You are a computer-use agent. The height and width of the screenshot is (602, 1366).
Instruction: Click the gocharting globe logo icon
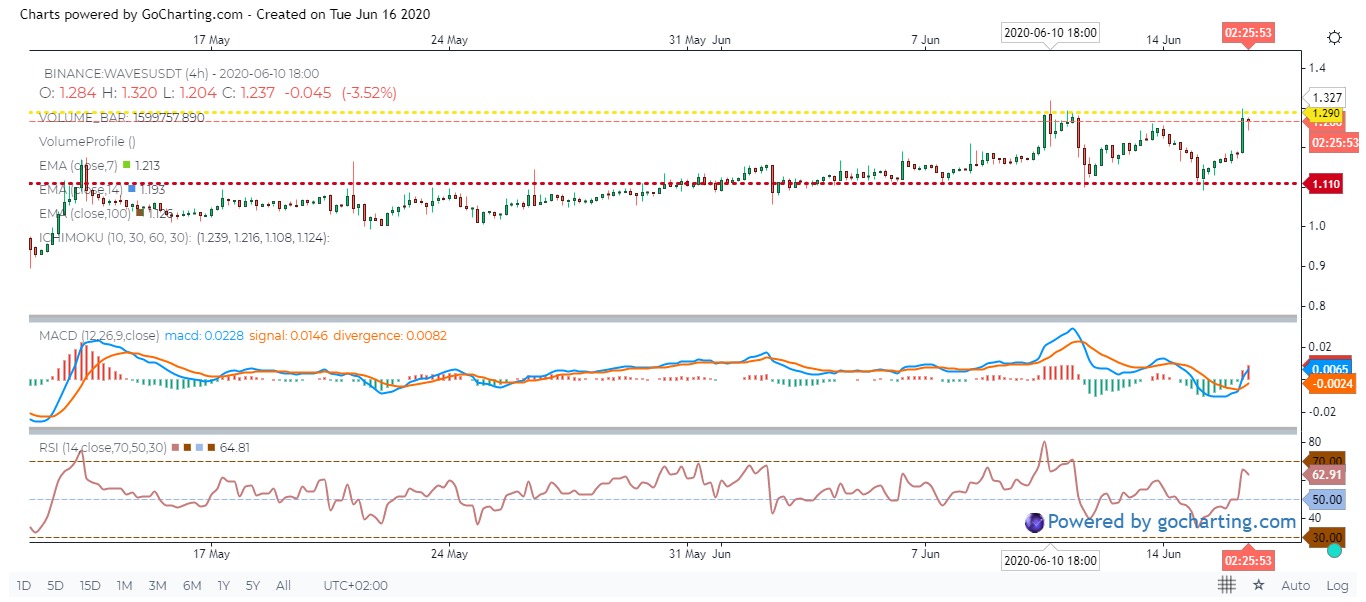(x=1033, y=521)
